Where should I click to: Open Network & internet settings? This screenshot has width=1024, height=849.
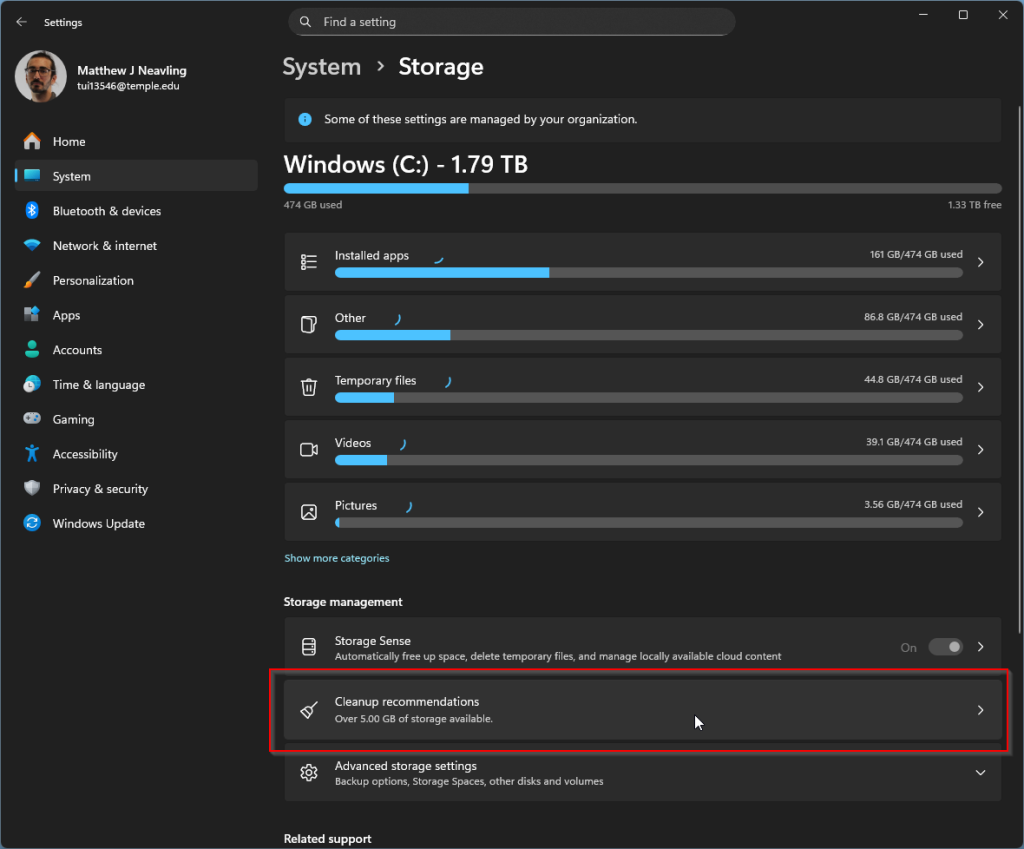tap(104, 246)
